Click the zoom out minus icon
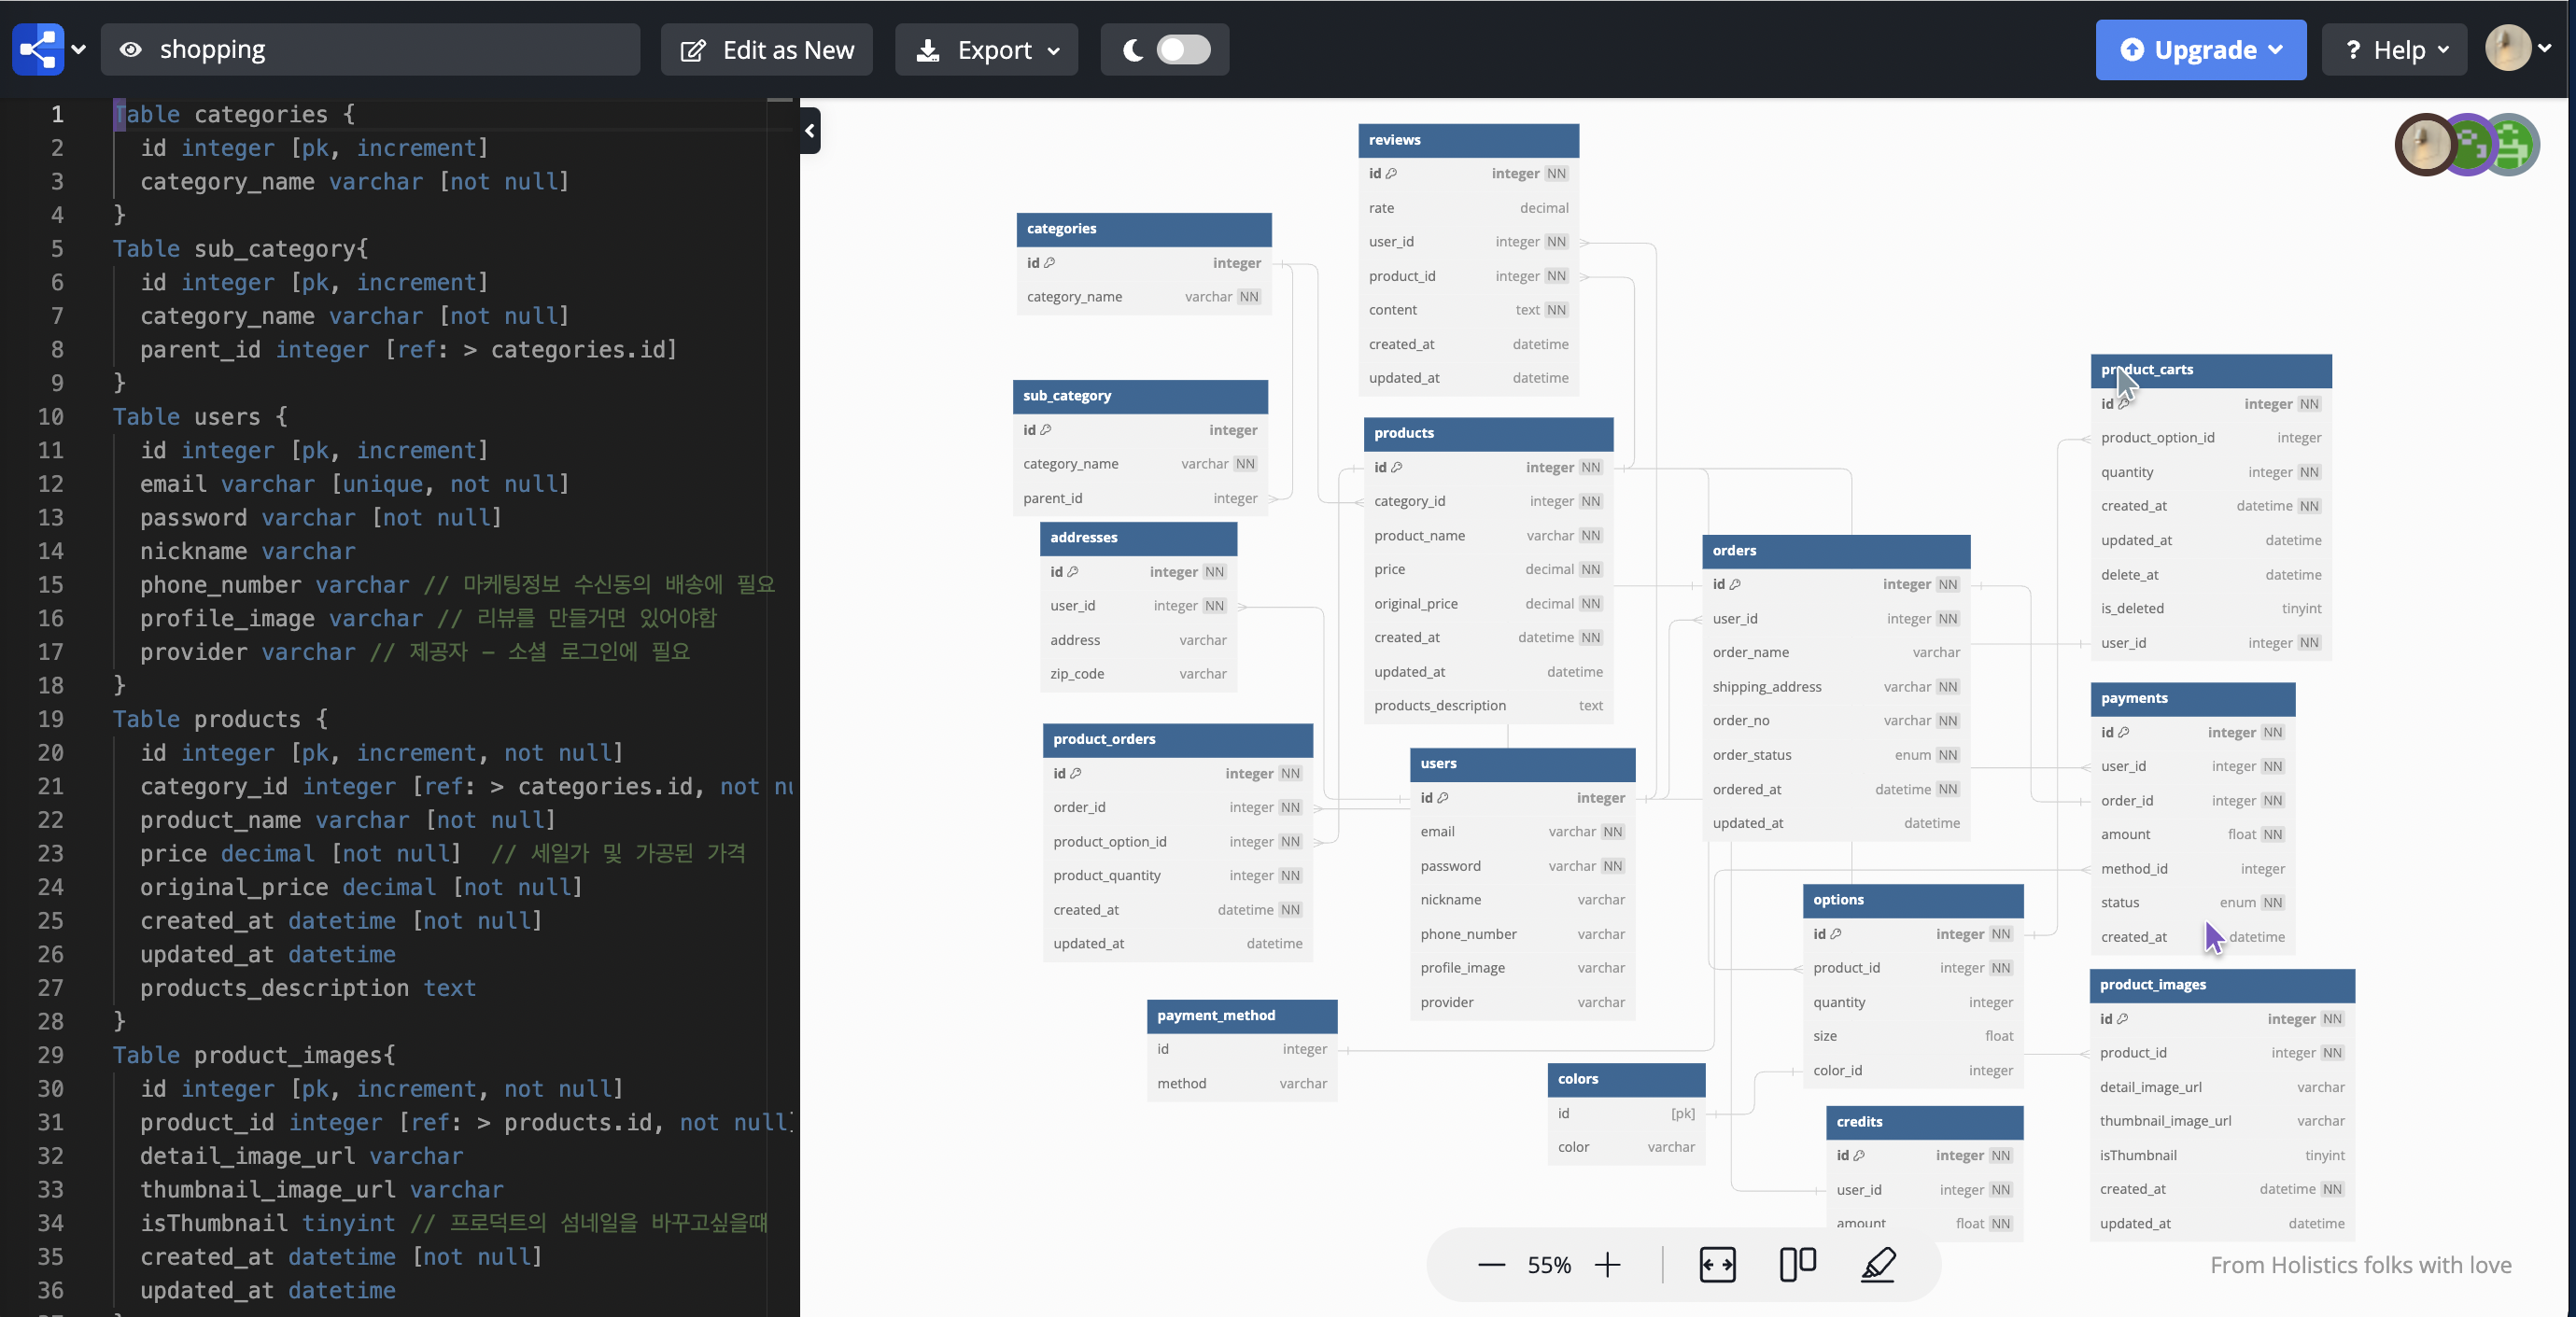 pyautogui.click(x=1491, y=1265)
